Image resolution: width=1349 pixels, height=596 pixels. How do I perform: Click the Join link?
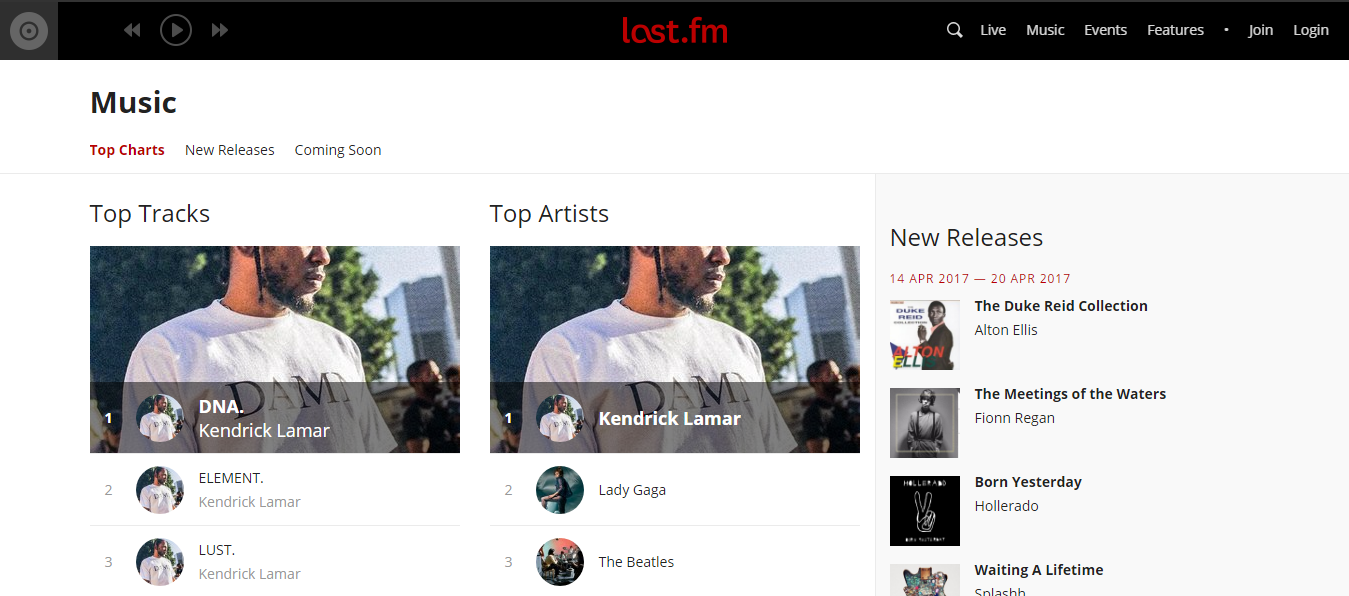click(1261, 30)
